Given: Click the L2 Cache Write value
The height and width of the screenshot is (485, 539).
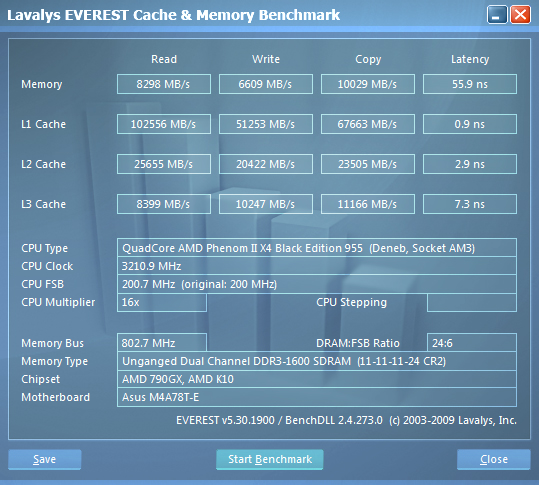Looking at the screenshot, I should [x=266, y=164].
